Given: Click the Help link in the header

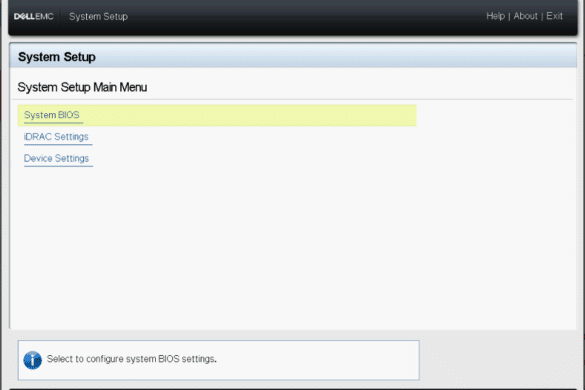Looking at the screenshot, I should tap(495, 16).
